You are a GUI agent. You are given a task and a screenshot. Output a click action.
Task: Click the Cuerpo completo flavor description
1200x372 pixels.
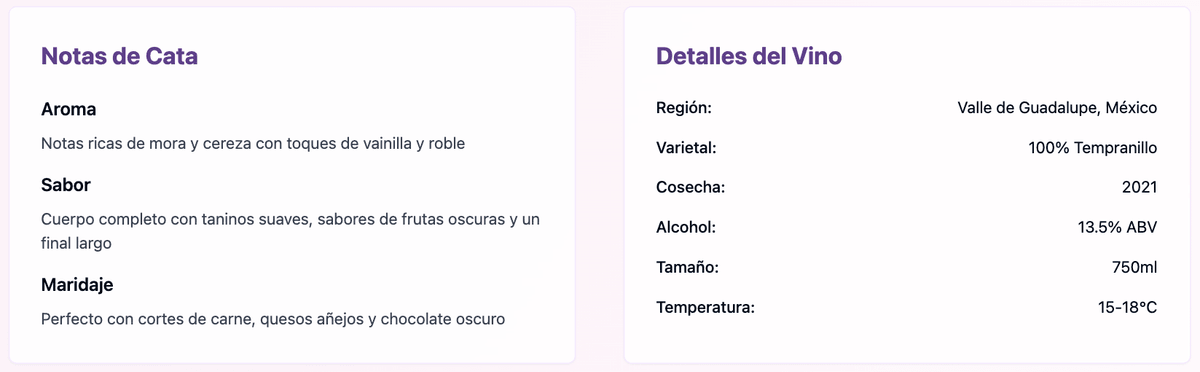pos(291,230)
